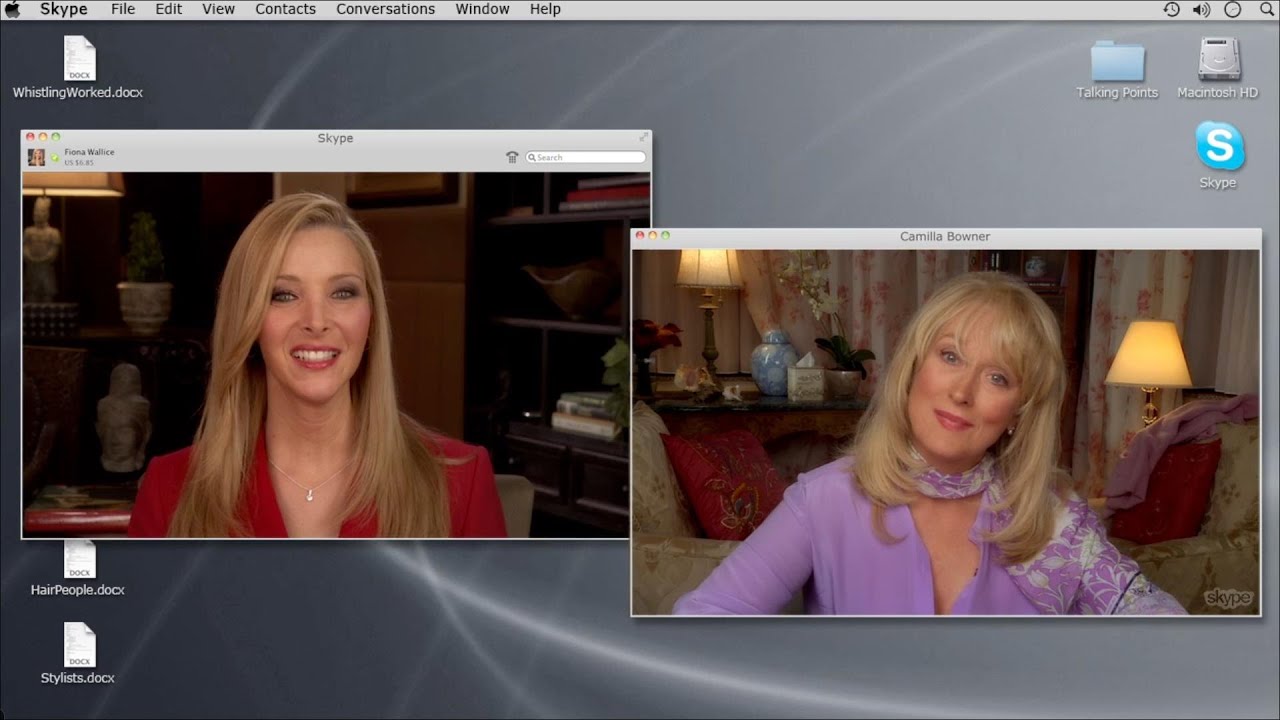Click the Skype credit balance amount
The image size is (1280, 720).
(x=78, y=162)
